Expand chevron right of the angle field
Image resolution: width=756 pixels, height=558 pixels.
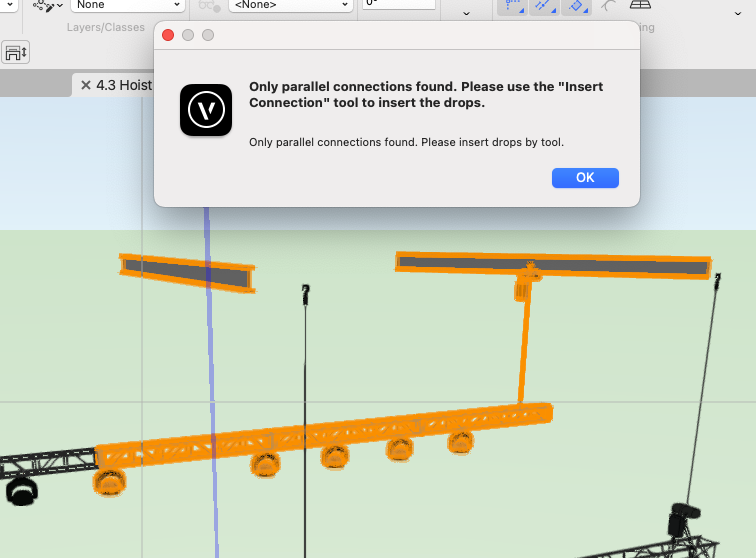tap(466, 13)
